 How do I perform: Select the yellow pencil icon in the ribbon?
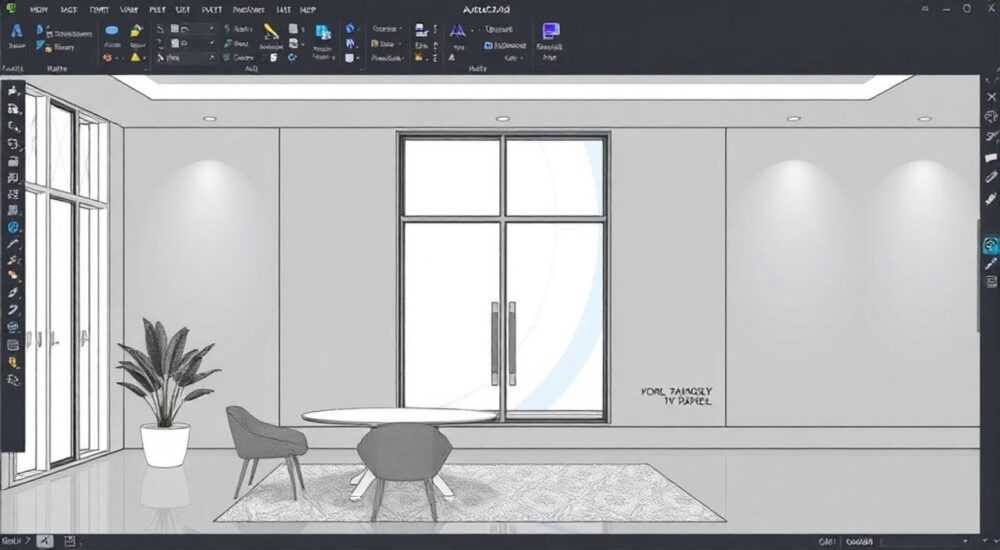click(271, 31)
